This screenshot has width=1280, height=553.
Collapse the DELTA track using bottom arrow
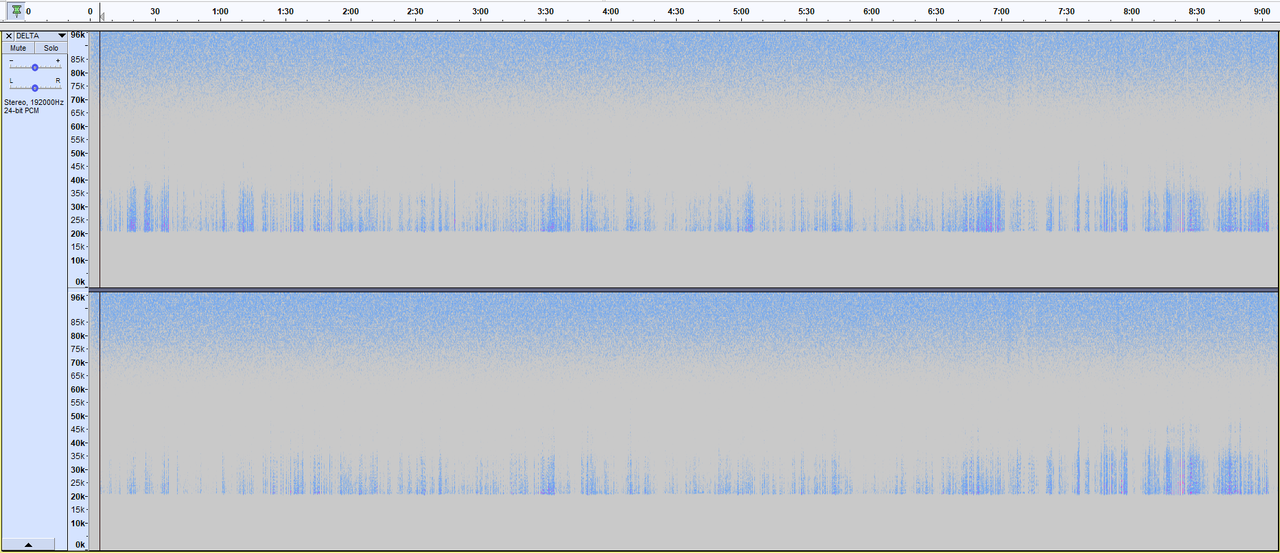click(x=28, y=545)
